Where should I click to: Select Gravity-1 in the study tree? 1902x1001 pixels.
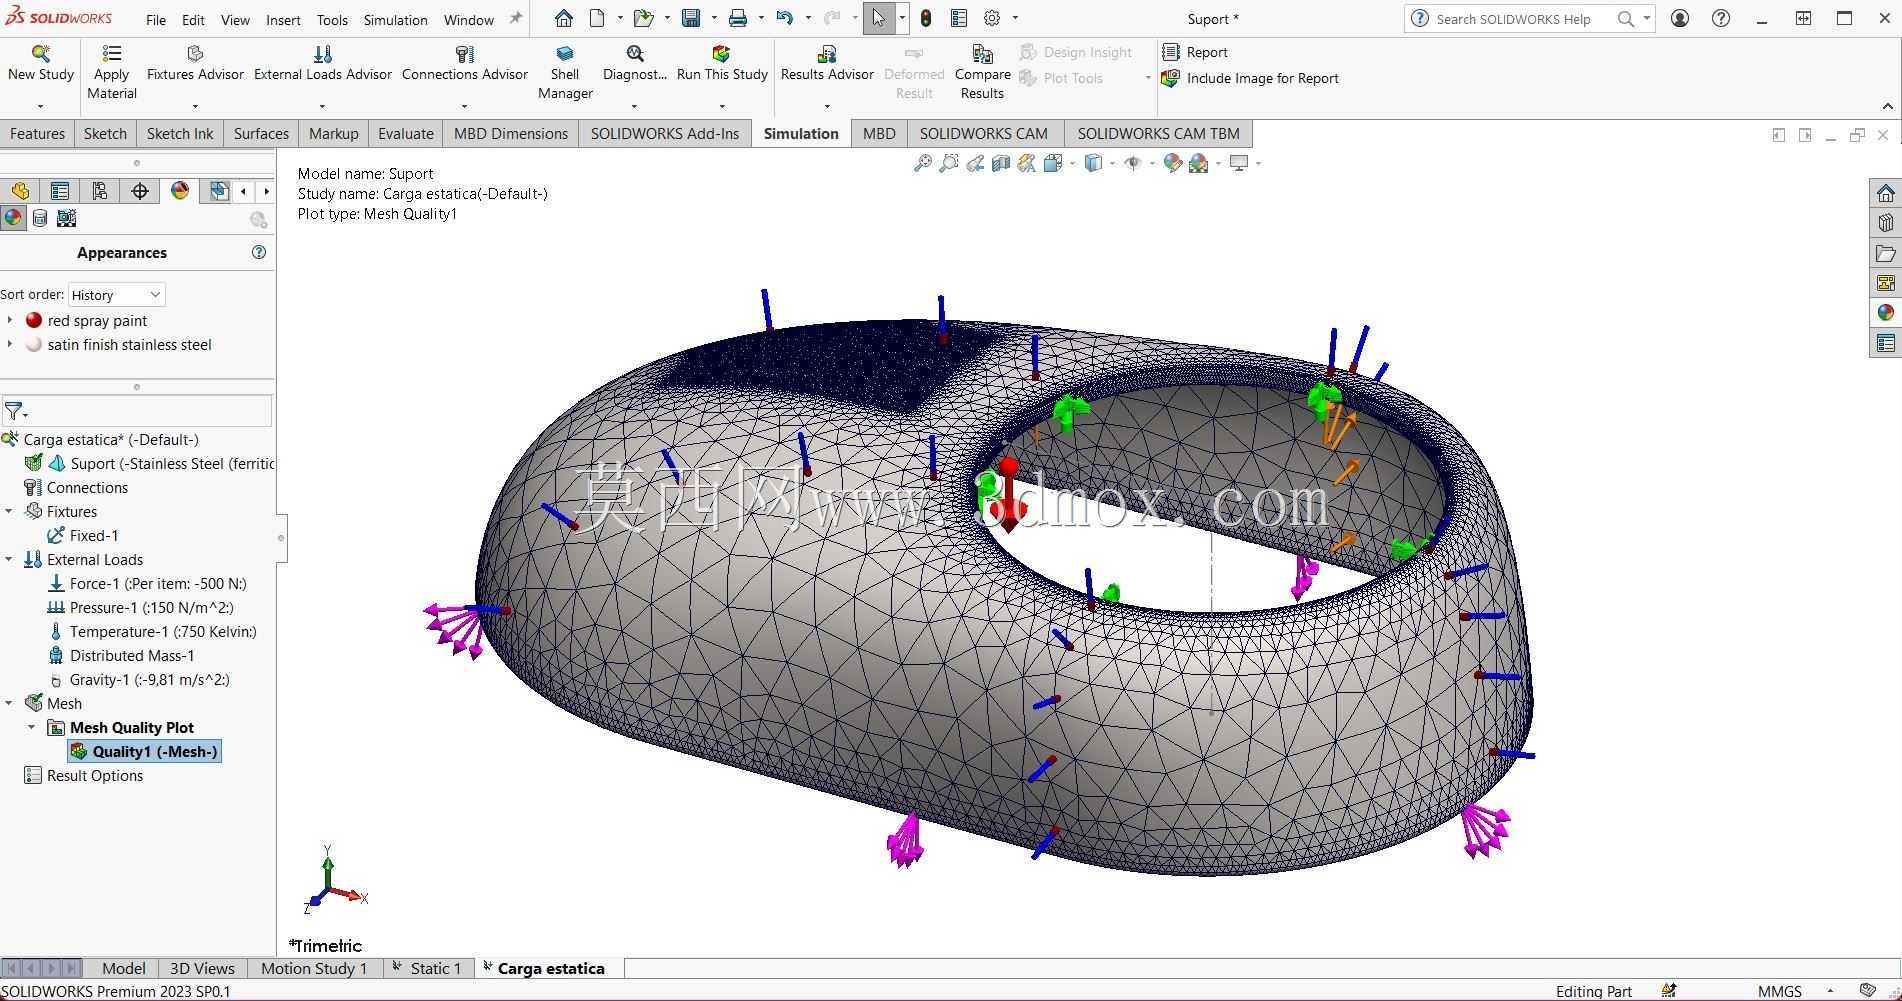[x=139, y=679]
